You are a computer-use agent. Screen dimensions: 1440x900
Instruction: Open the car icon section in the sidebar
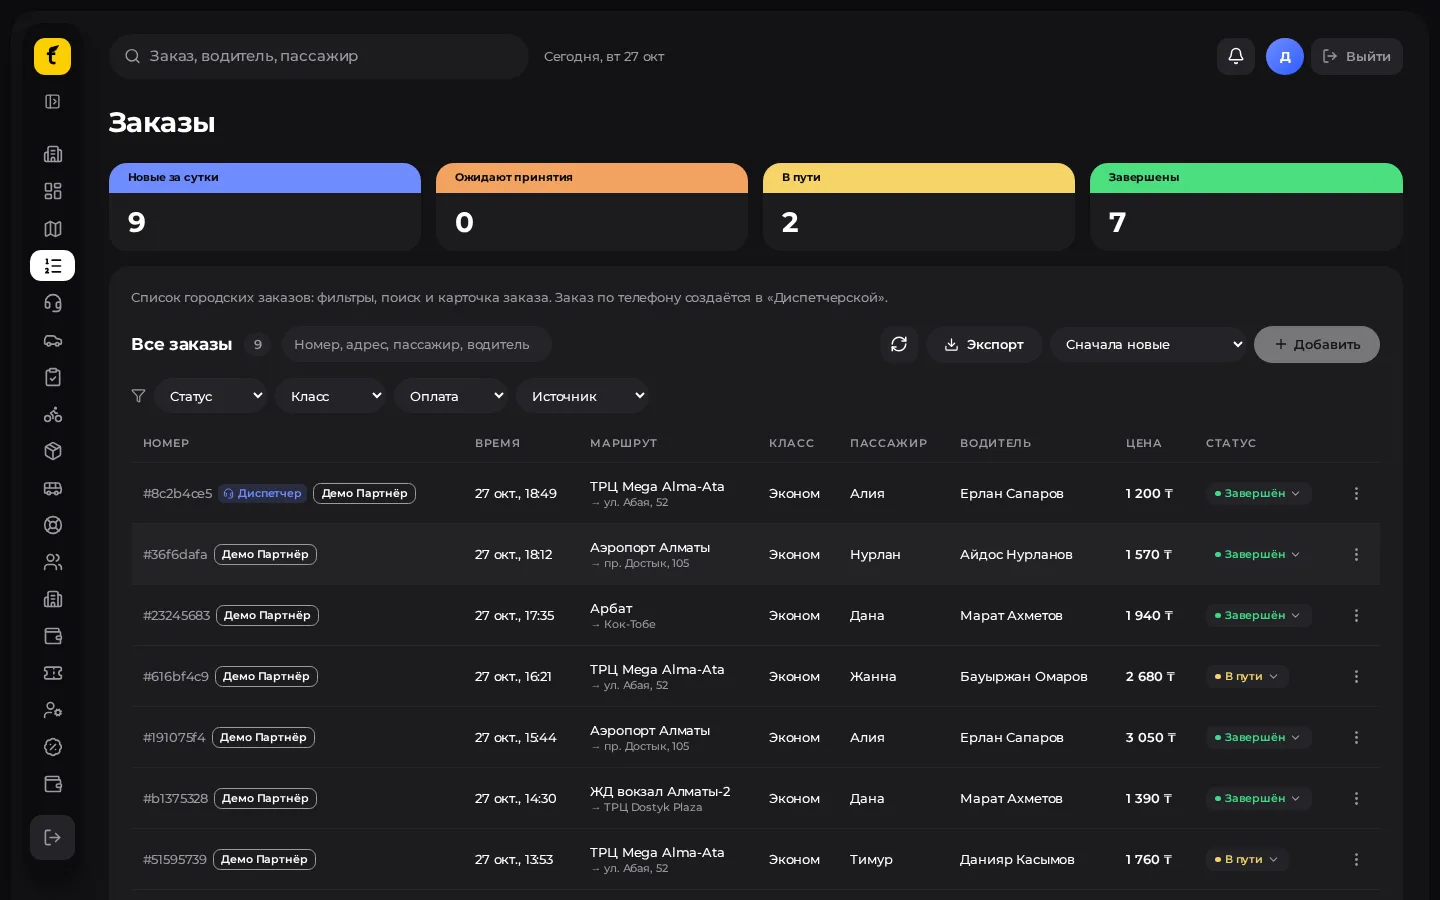point(53,340)
